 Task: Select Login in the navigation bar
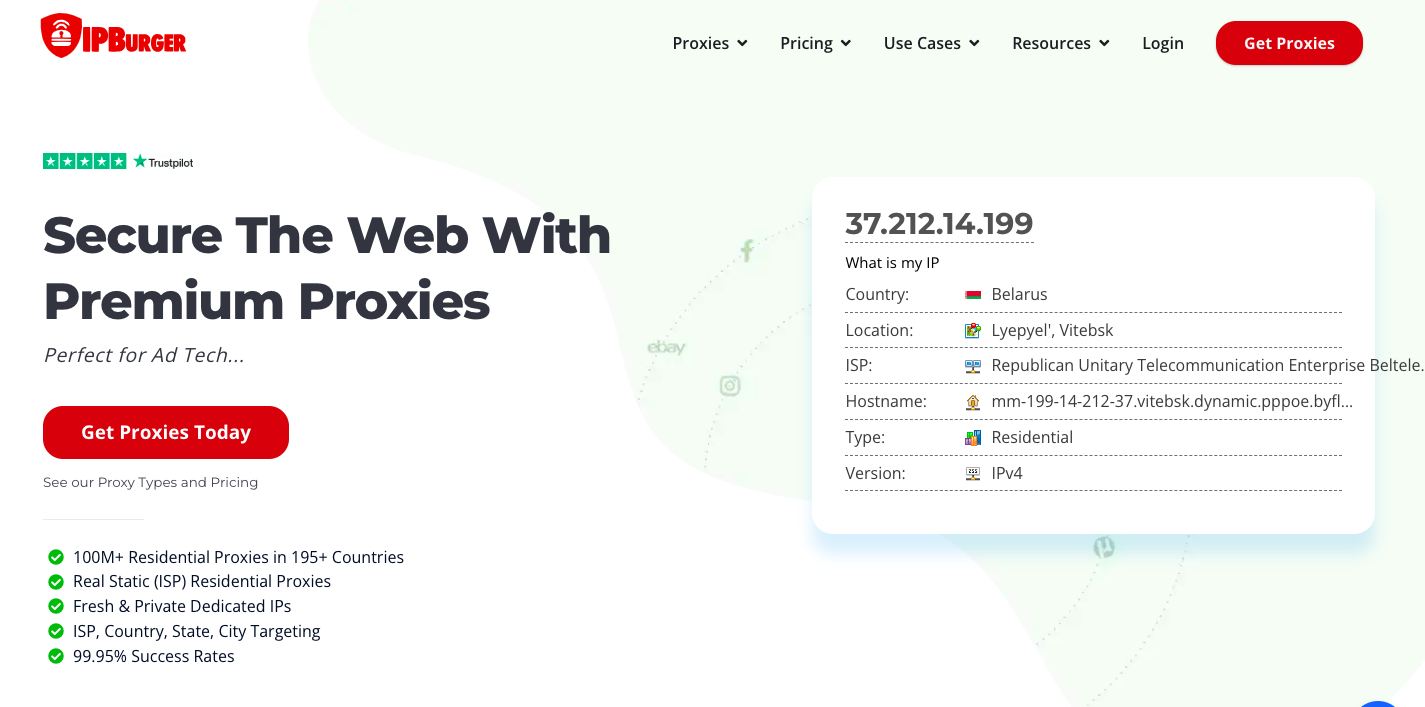1163,43
